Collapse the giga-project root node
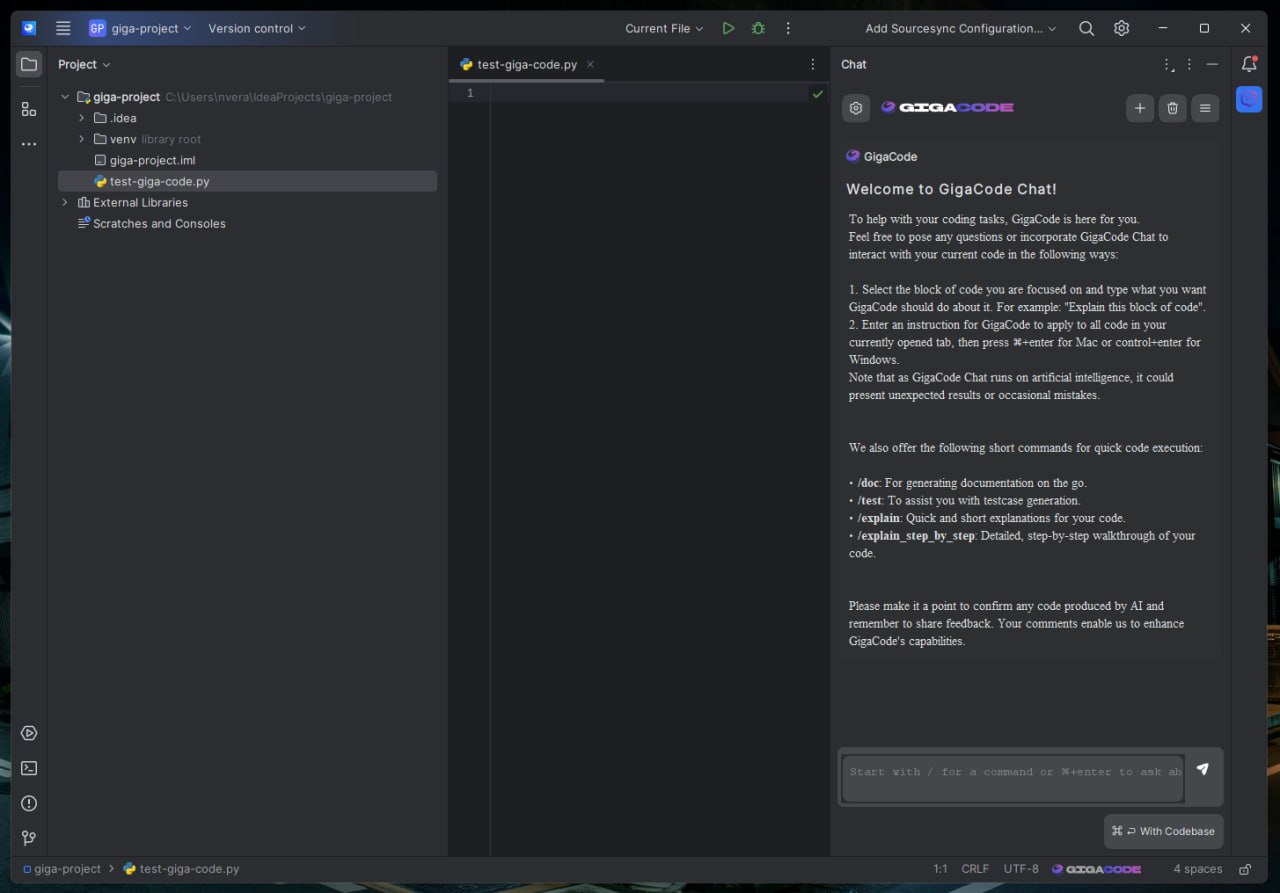Viewport: 1280px width, 893px height. (65, 97)
